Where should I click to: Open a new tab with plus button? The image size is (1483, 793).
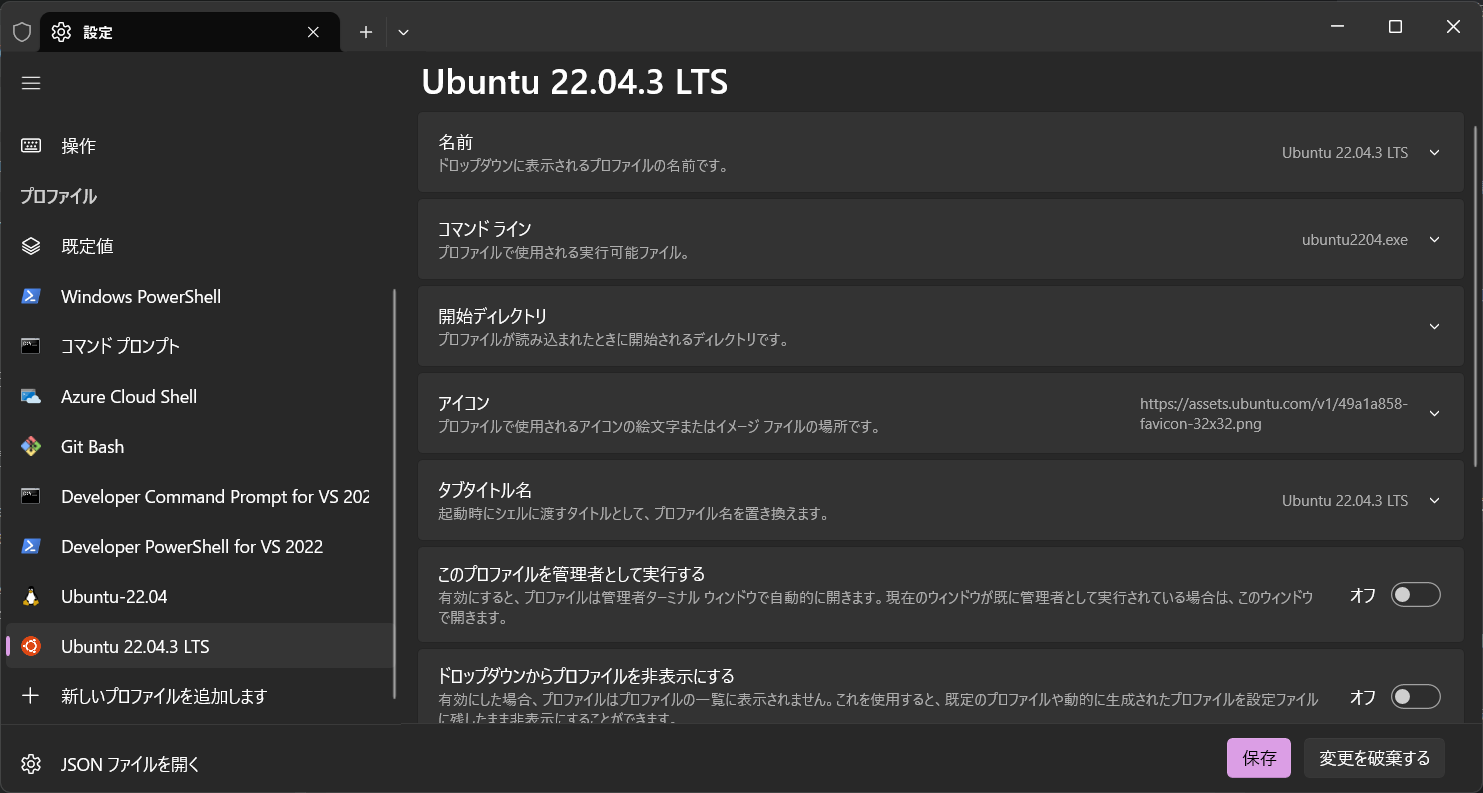click(x=366, y=32)
